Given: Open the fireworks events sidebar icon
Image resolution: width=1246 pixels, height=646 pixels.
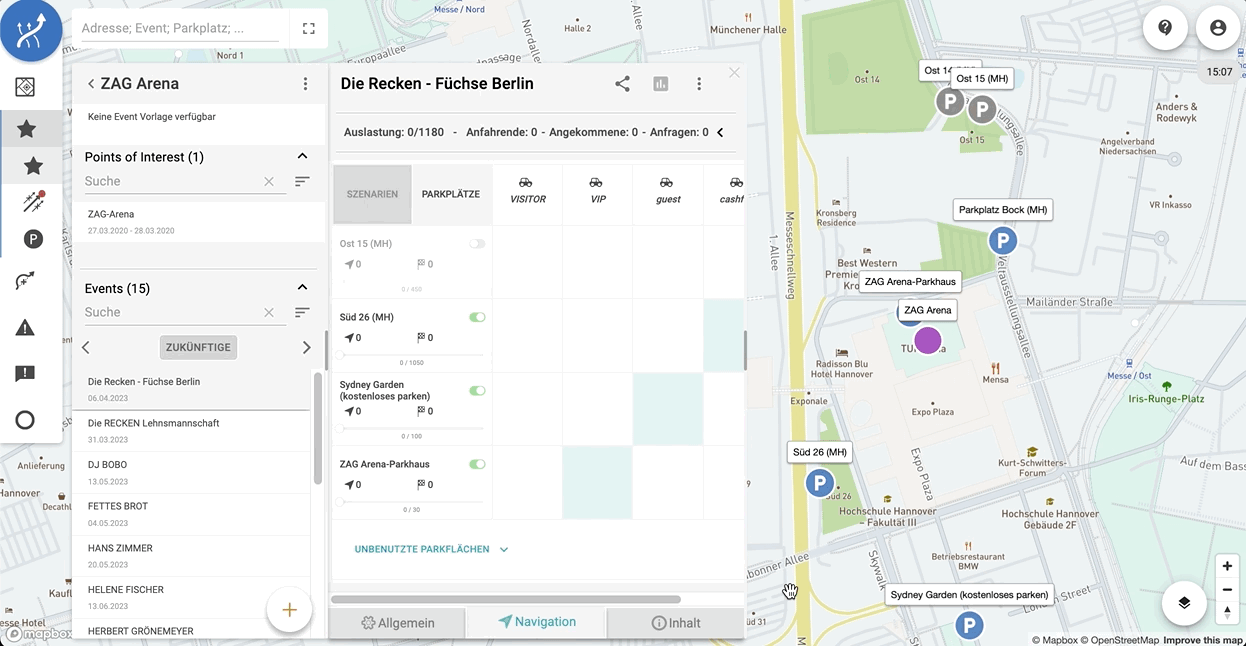Looking at the screenshot, I should pos(33,202).
